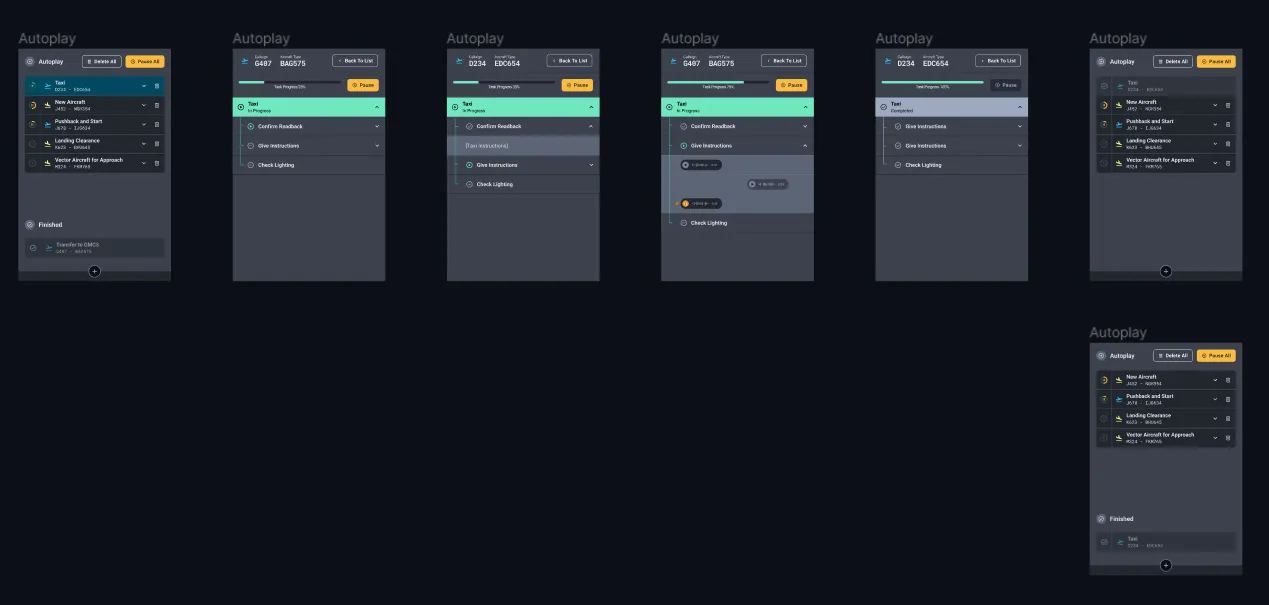1269x605 pixels.
Task: Open finished Transfer to GMC3 task
Action: pyautogui.click(x=94, y=247)
